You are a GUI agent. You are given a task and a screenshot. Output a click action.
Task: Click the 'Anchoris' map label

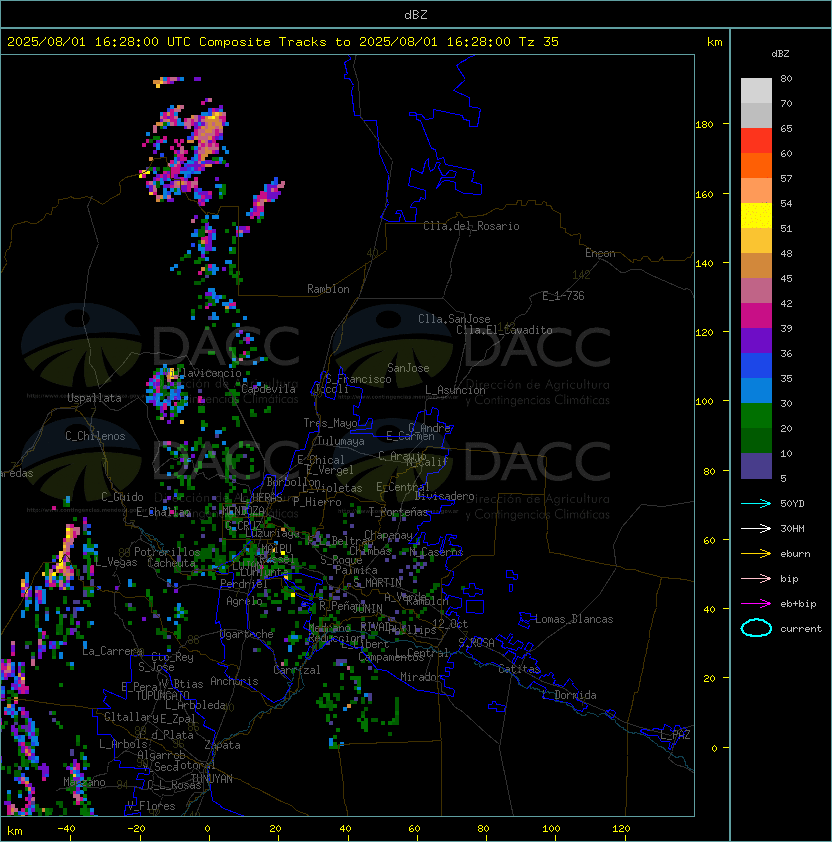[234, 681]
